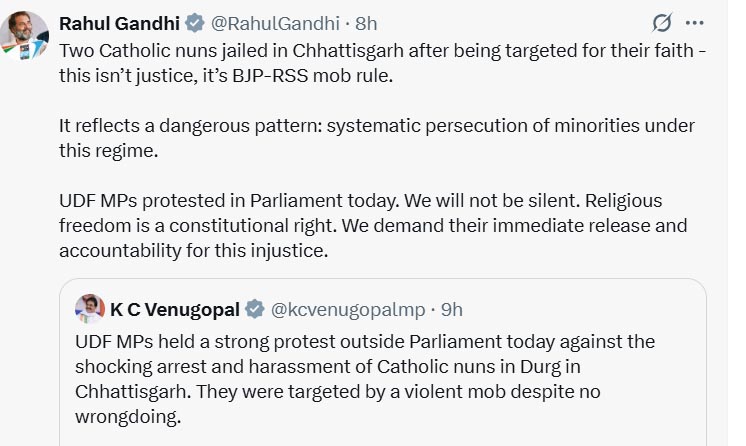Open the @kcvenugopalmp handle link
The image size is (746, 446).
tap(348, 309)
